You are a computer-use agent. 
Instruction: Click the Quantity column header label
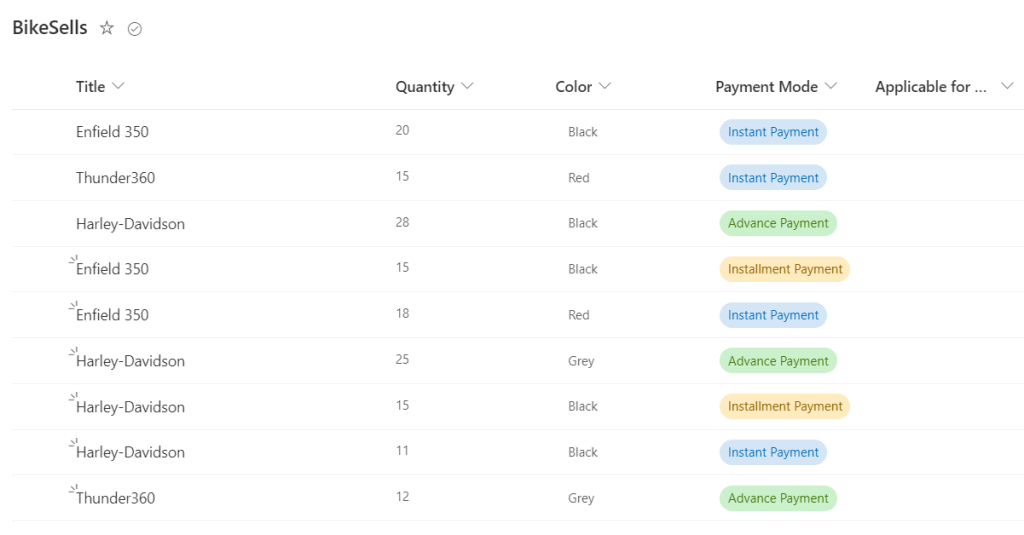[424, 87]
